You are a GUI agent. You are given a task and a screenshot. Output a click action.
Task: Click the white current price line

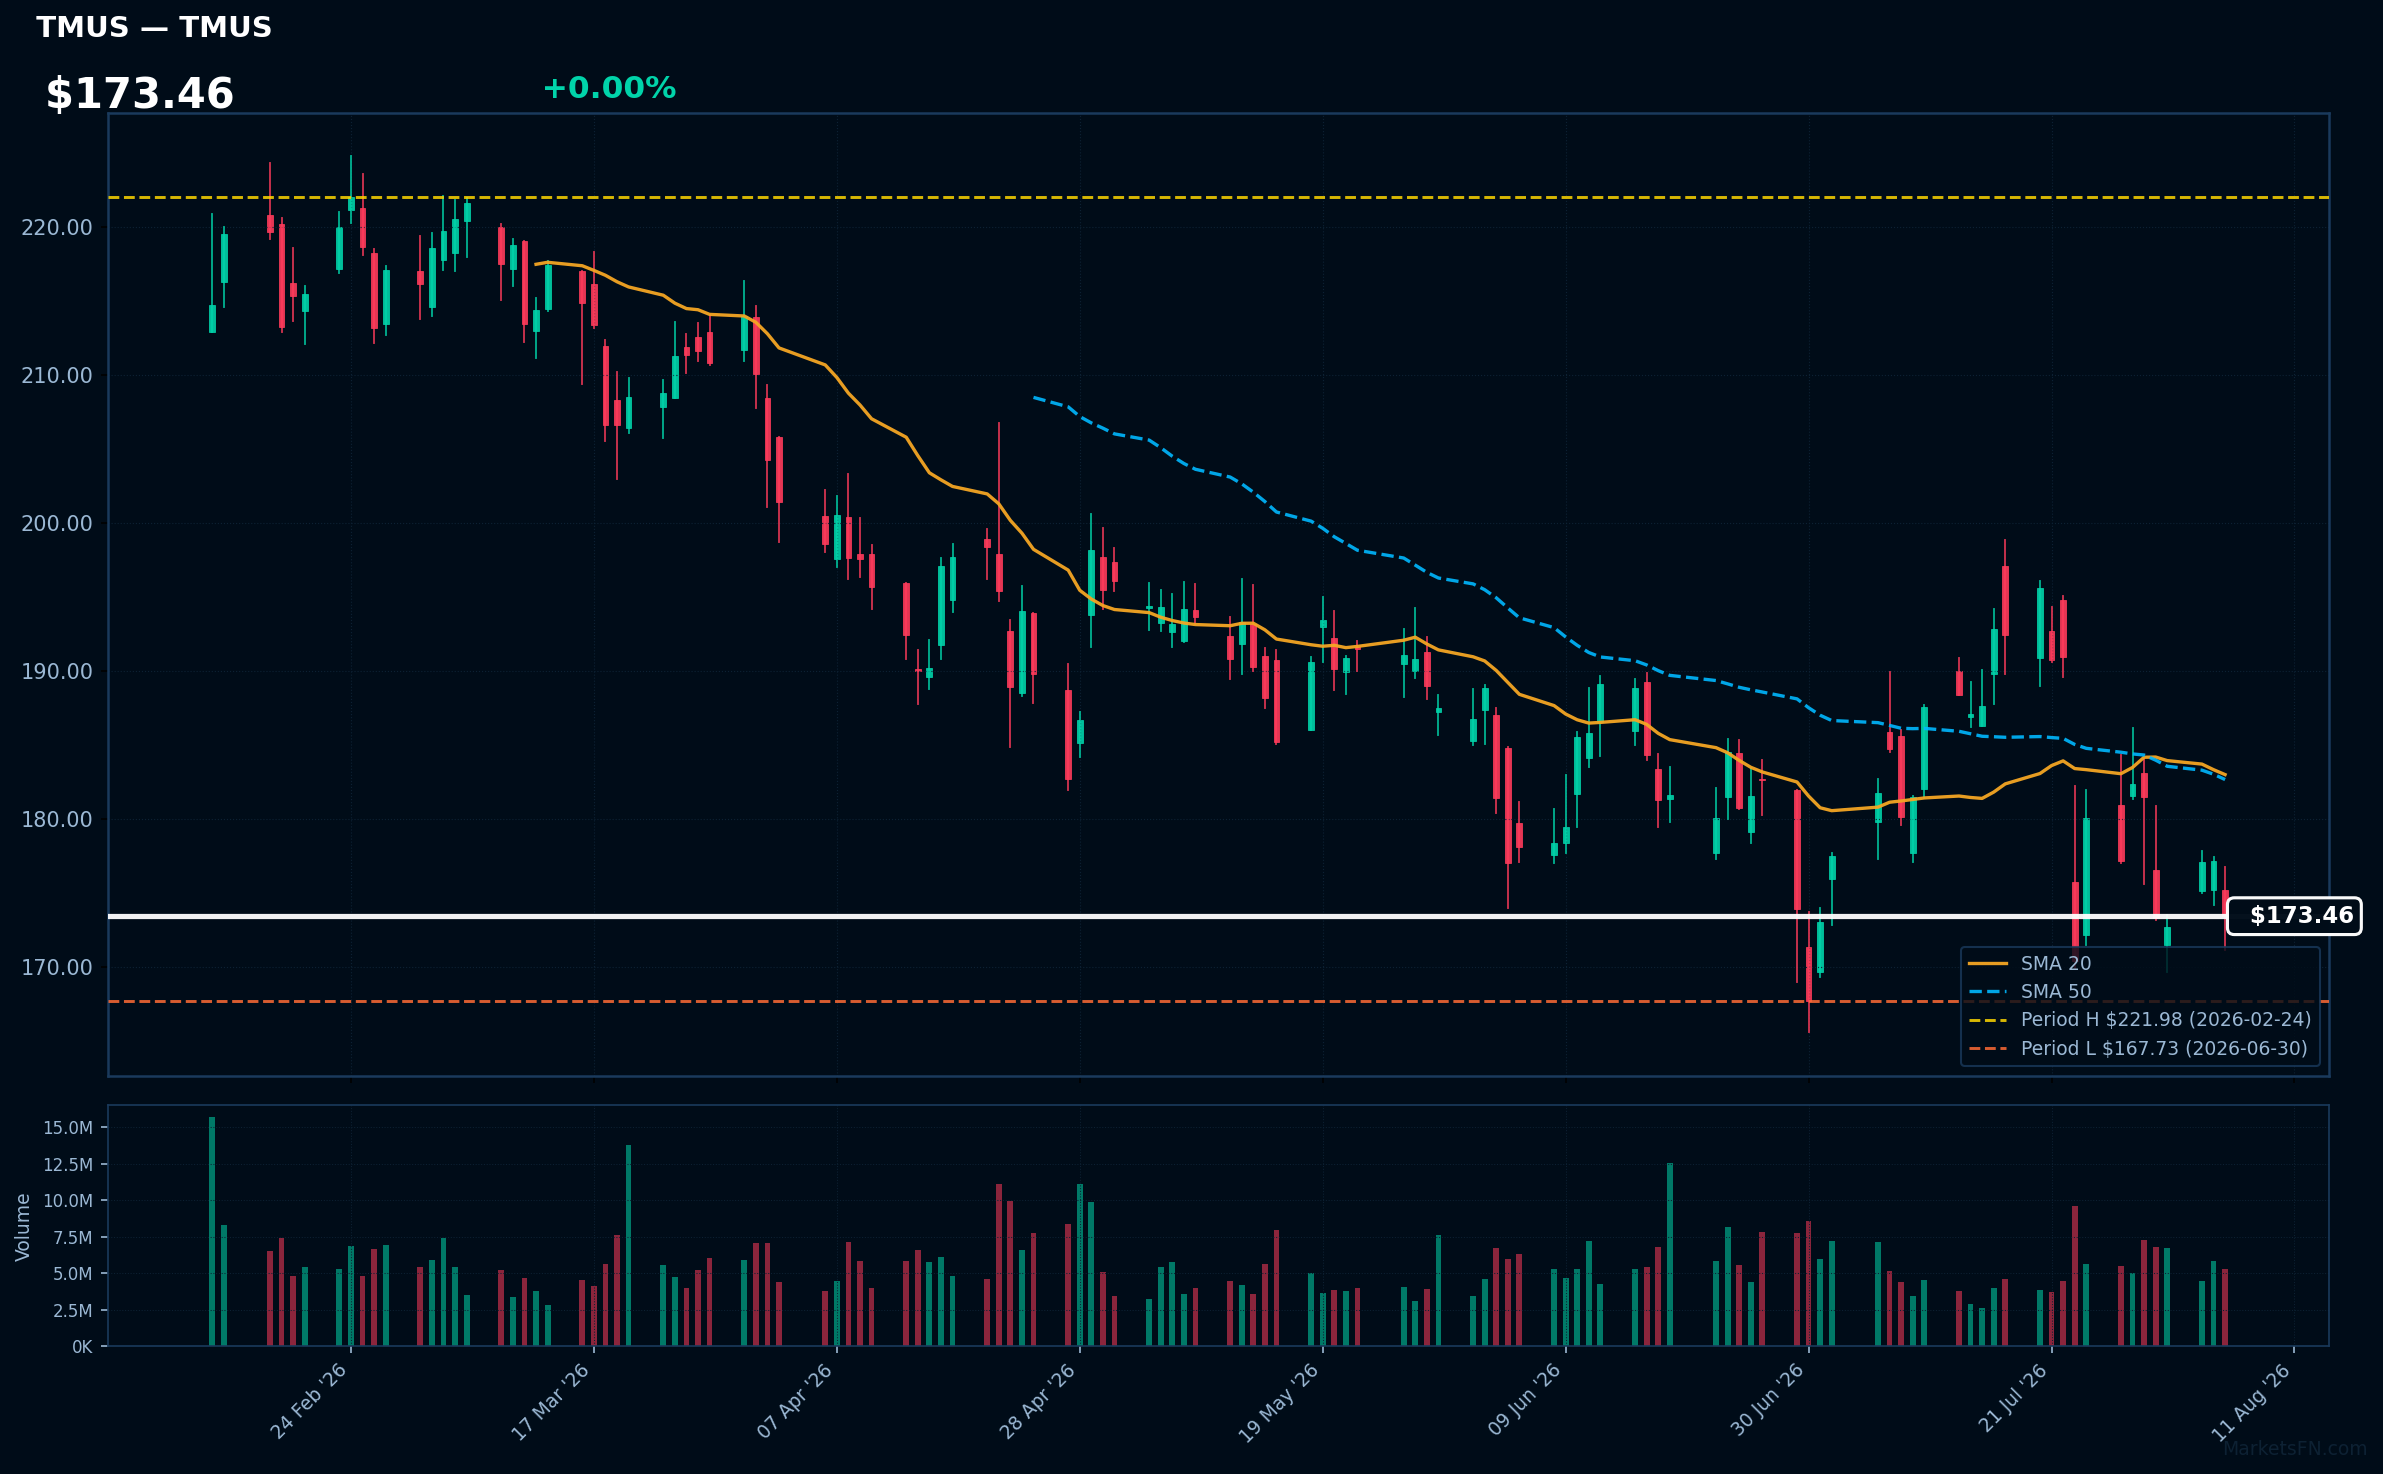coord(1167,916)
